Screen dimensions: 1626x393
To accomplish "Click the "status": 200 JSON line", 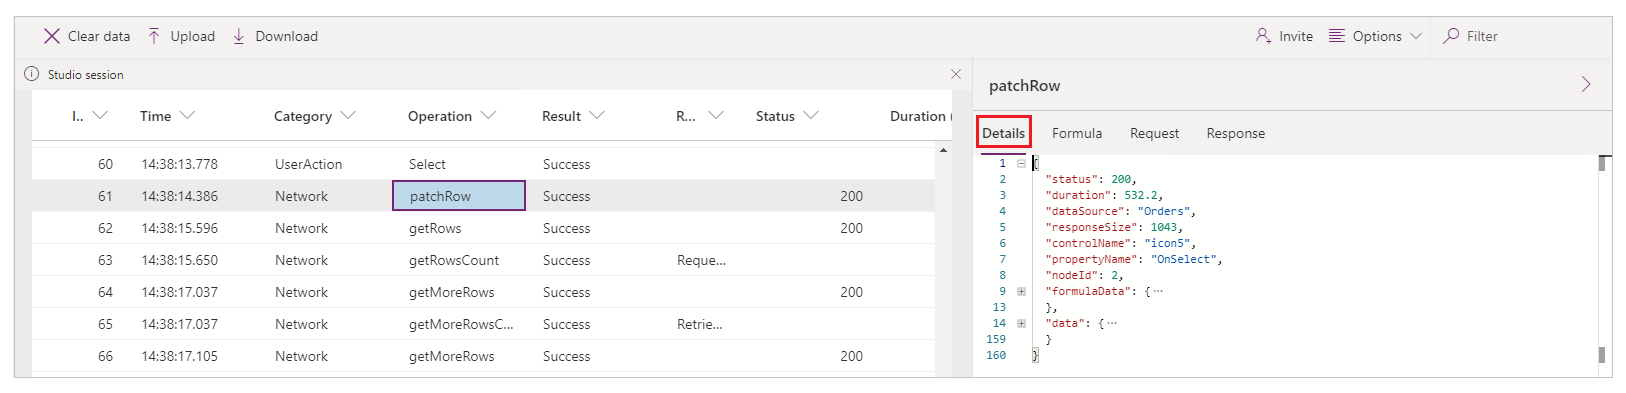I will tap(1091, 179).
